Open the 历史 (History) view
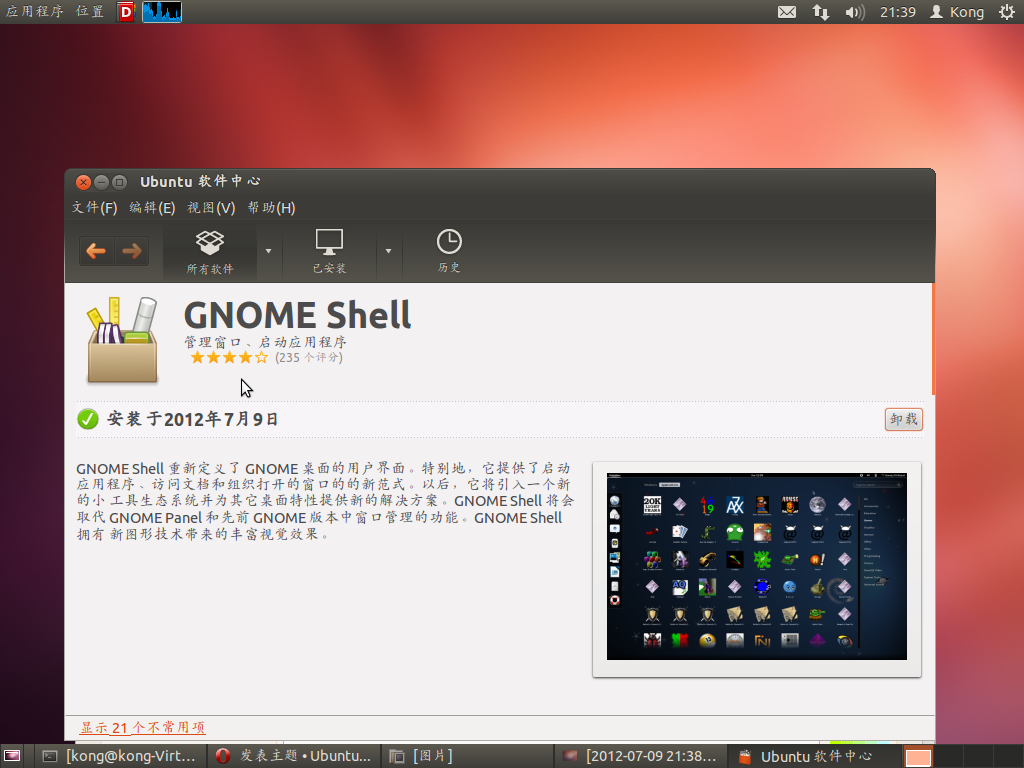This screenshot has height=768, width=1024. click(449, 251)
